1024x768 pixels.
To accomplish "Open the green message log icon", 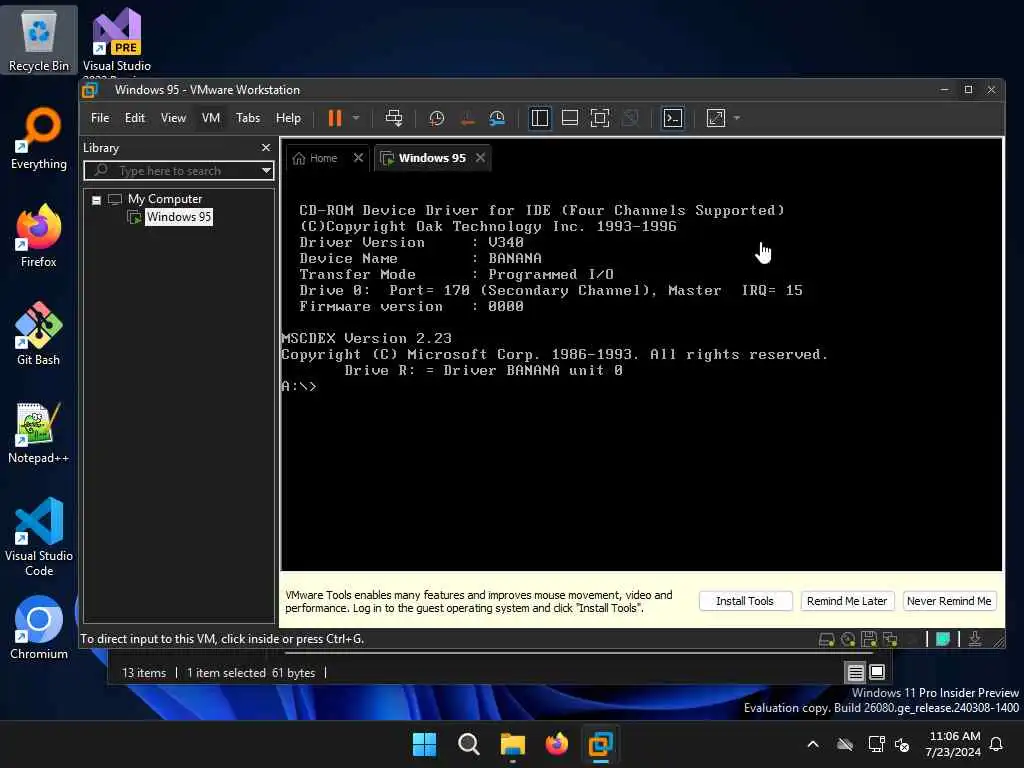I will click(x=942, y=639).
